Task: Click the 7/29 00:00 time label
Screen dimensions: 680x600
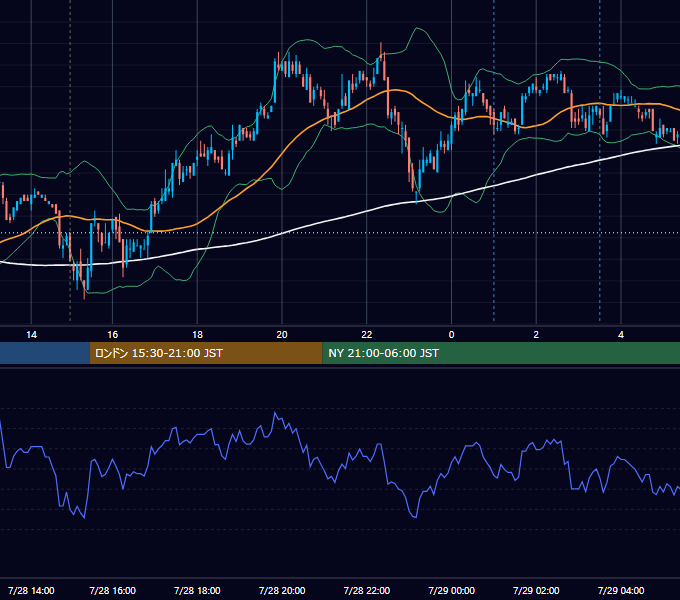Action: 451,590
